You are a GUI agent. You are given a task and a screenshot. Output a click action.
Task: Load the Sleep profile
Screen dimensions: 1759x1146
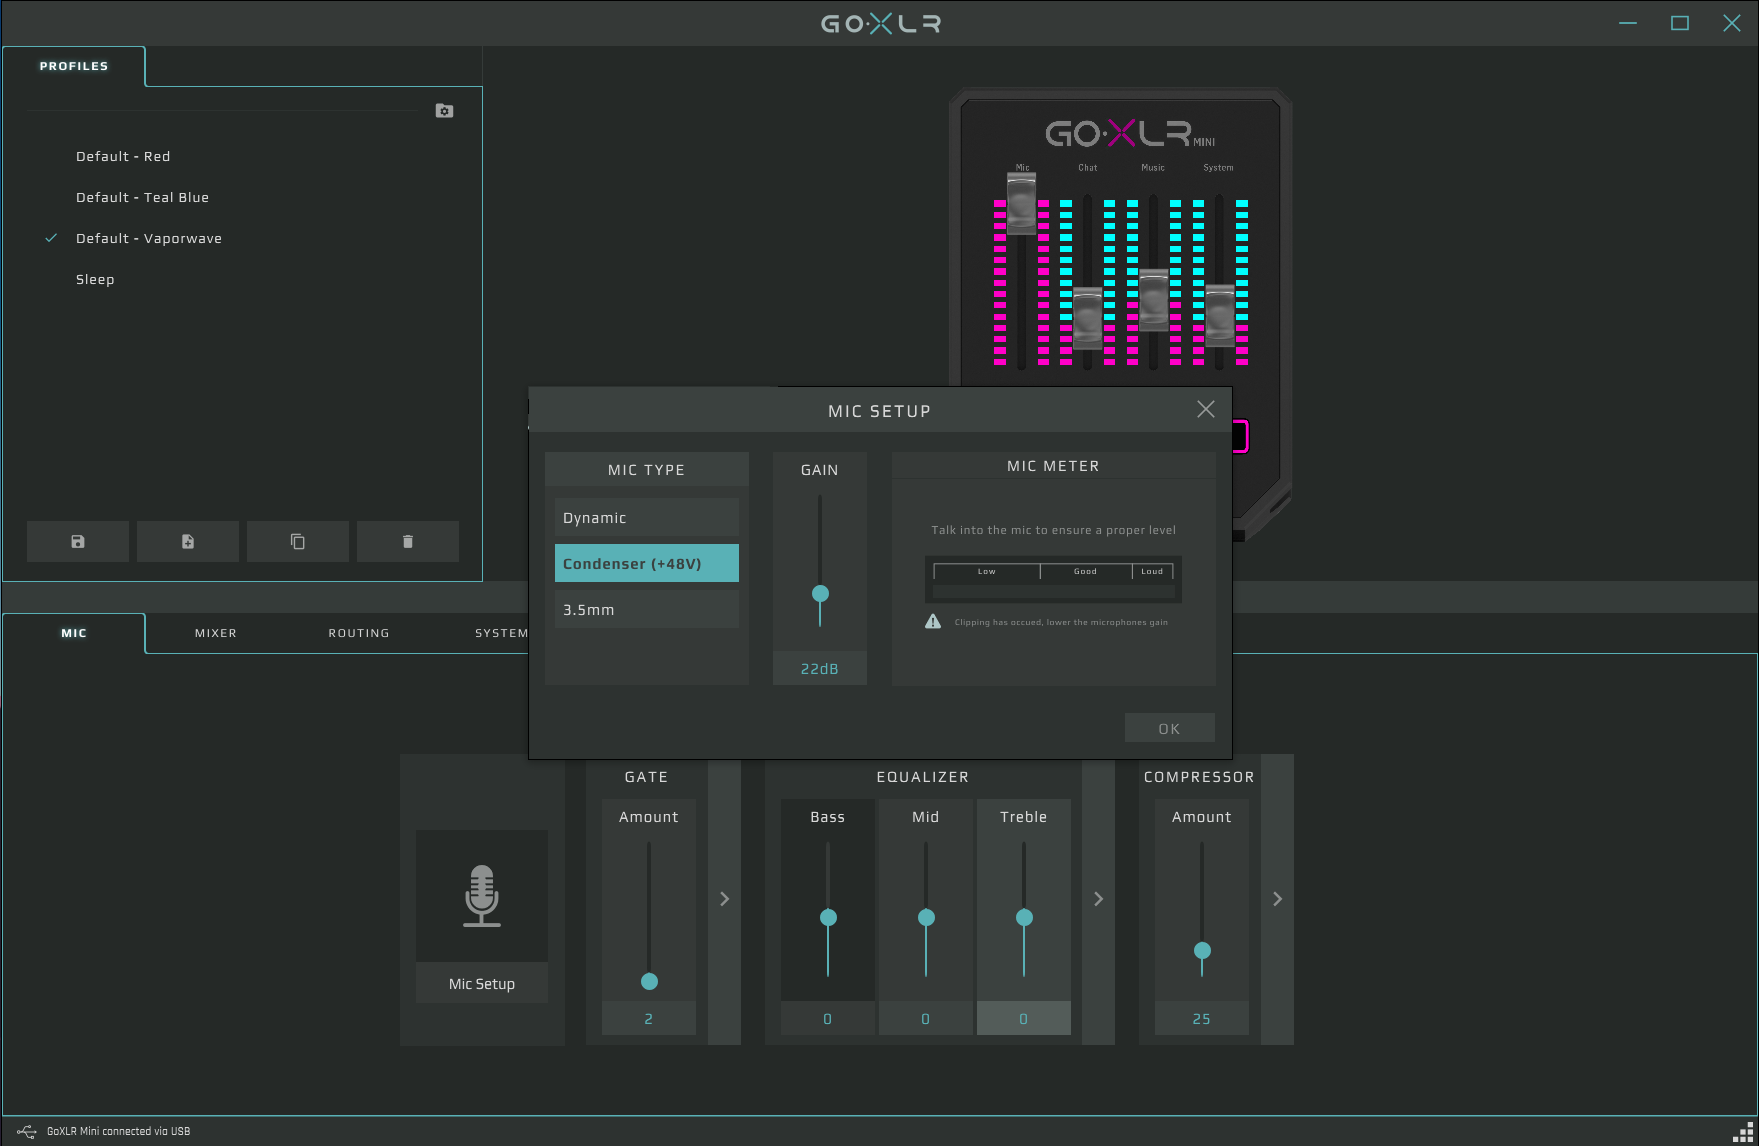pyautogui.click(x=95, y=279)
